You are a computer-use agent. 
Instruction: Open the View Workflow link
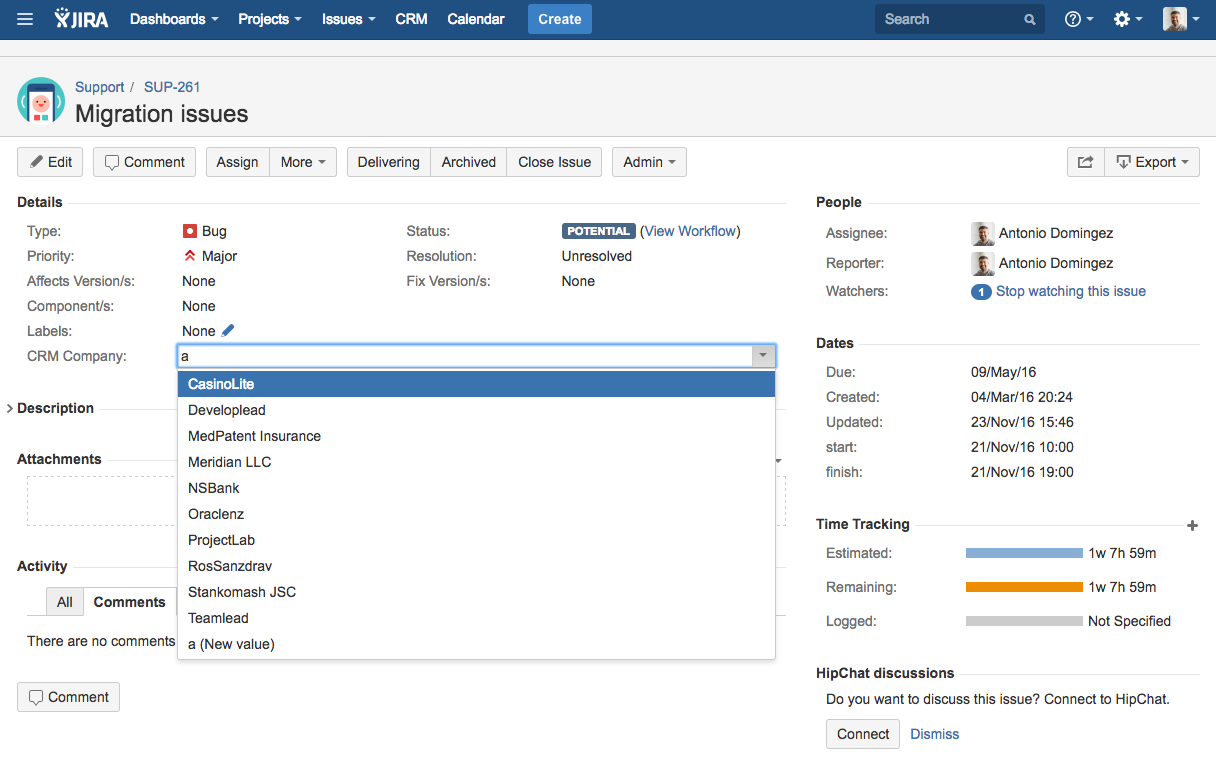(690, 231)
